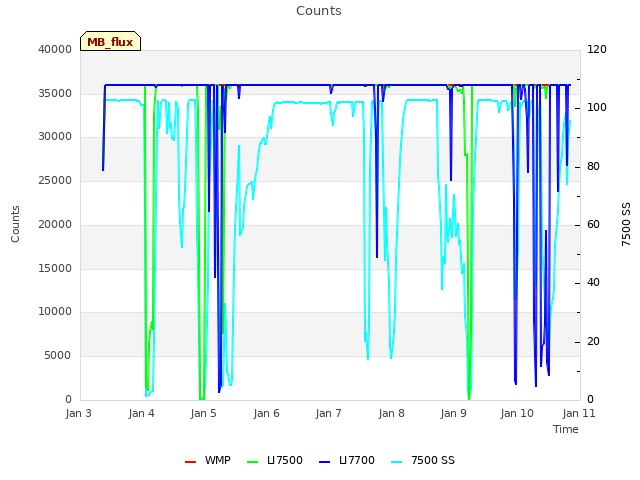This screenshot has width=640, height=480.
Task: Click the Jan 9 tick label
Action: pos(453,413)
